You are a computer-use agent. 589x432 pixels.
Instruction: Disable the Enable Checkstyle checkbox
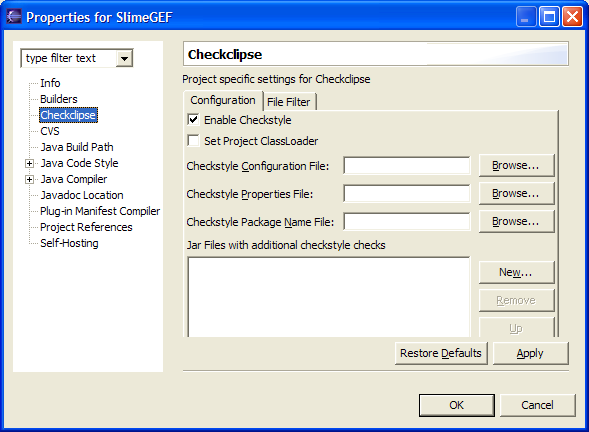tap(193, 120)
